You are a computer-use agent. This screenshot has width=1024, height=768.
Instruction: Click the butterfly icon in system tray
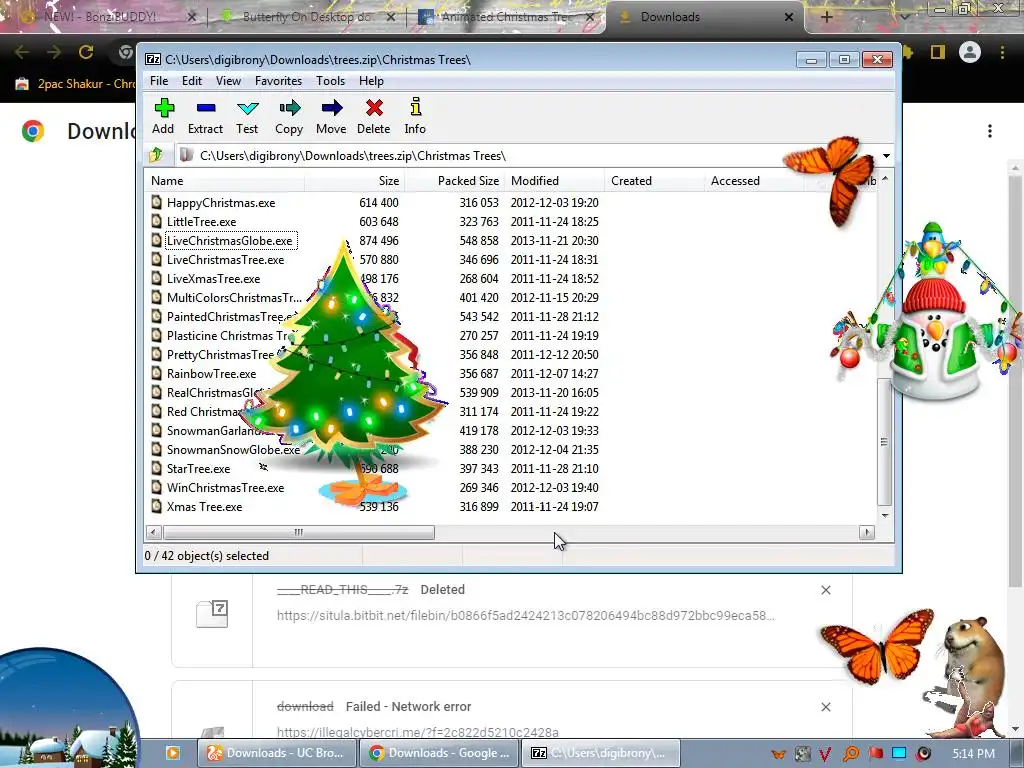click(778, 754)
